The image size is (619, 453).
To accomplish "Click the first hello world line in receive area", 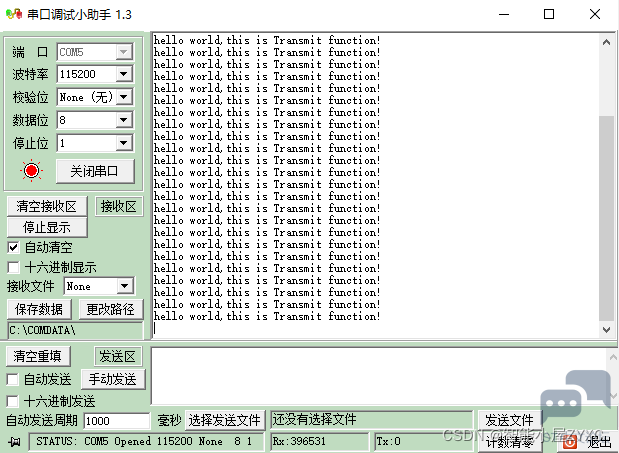I will (x=267, y=40).
